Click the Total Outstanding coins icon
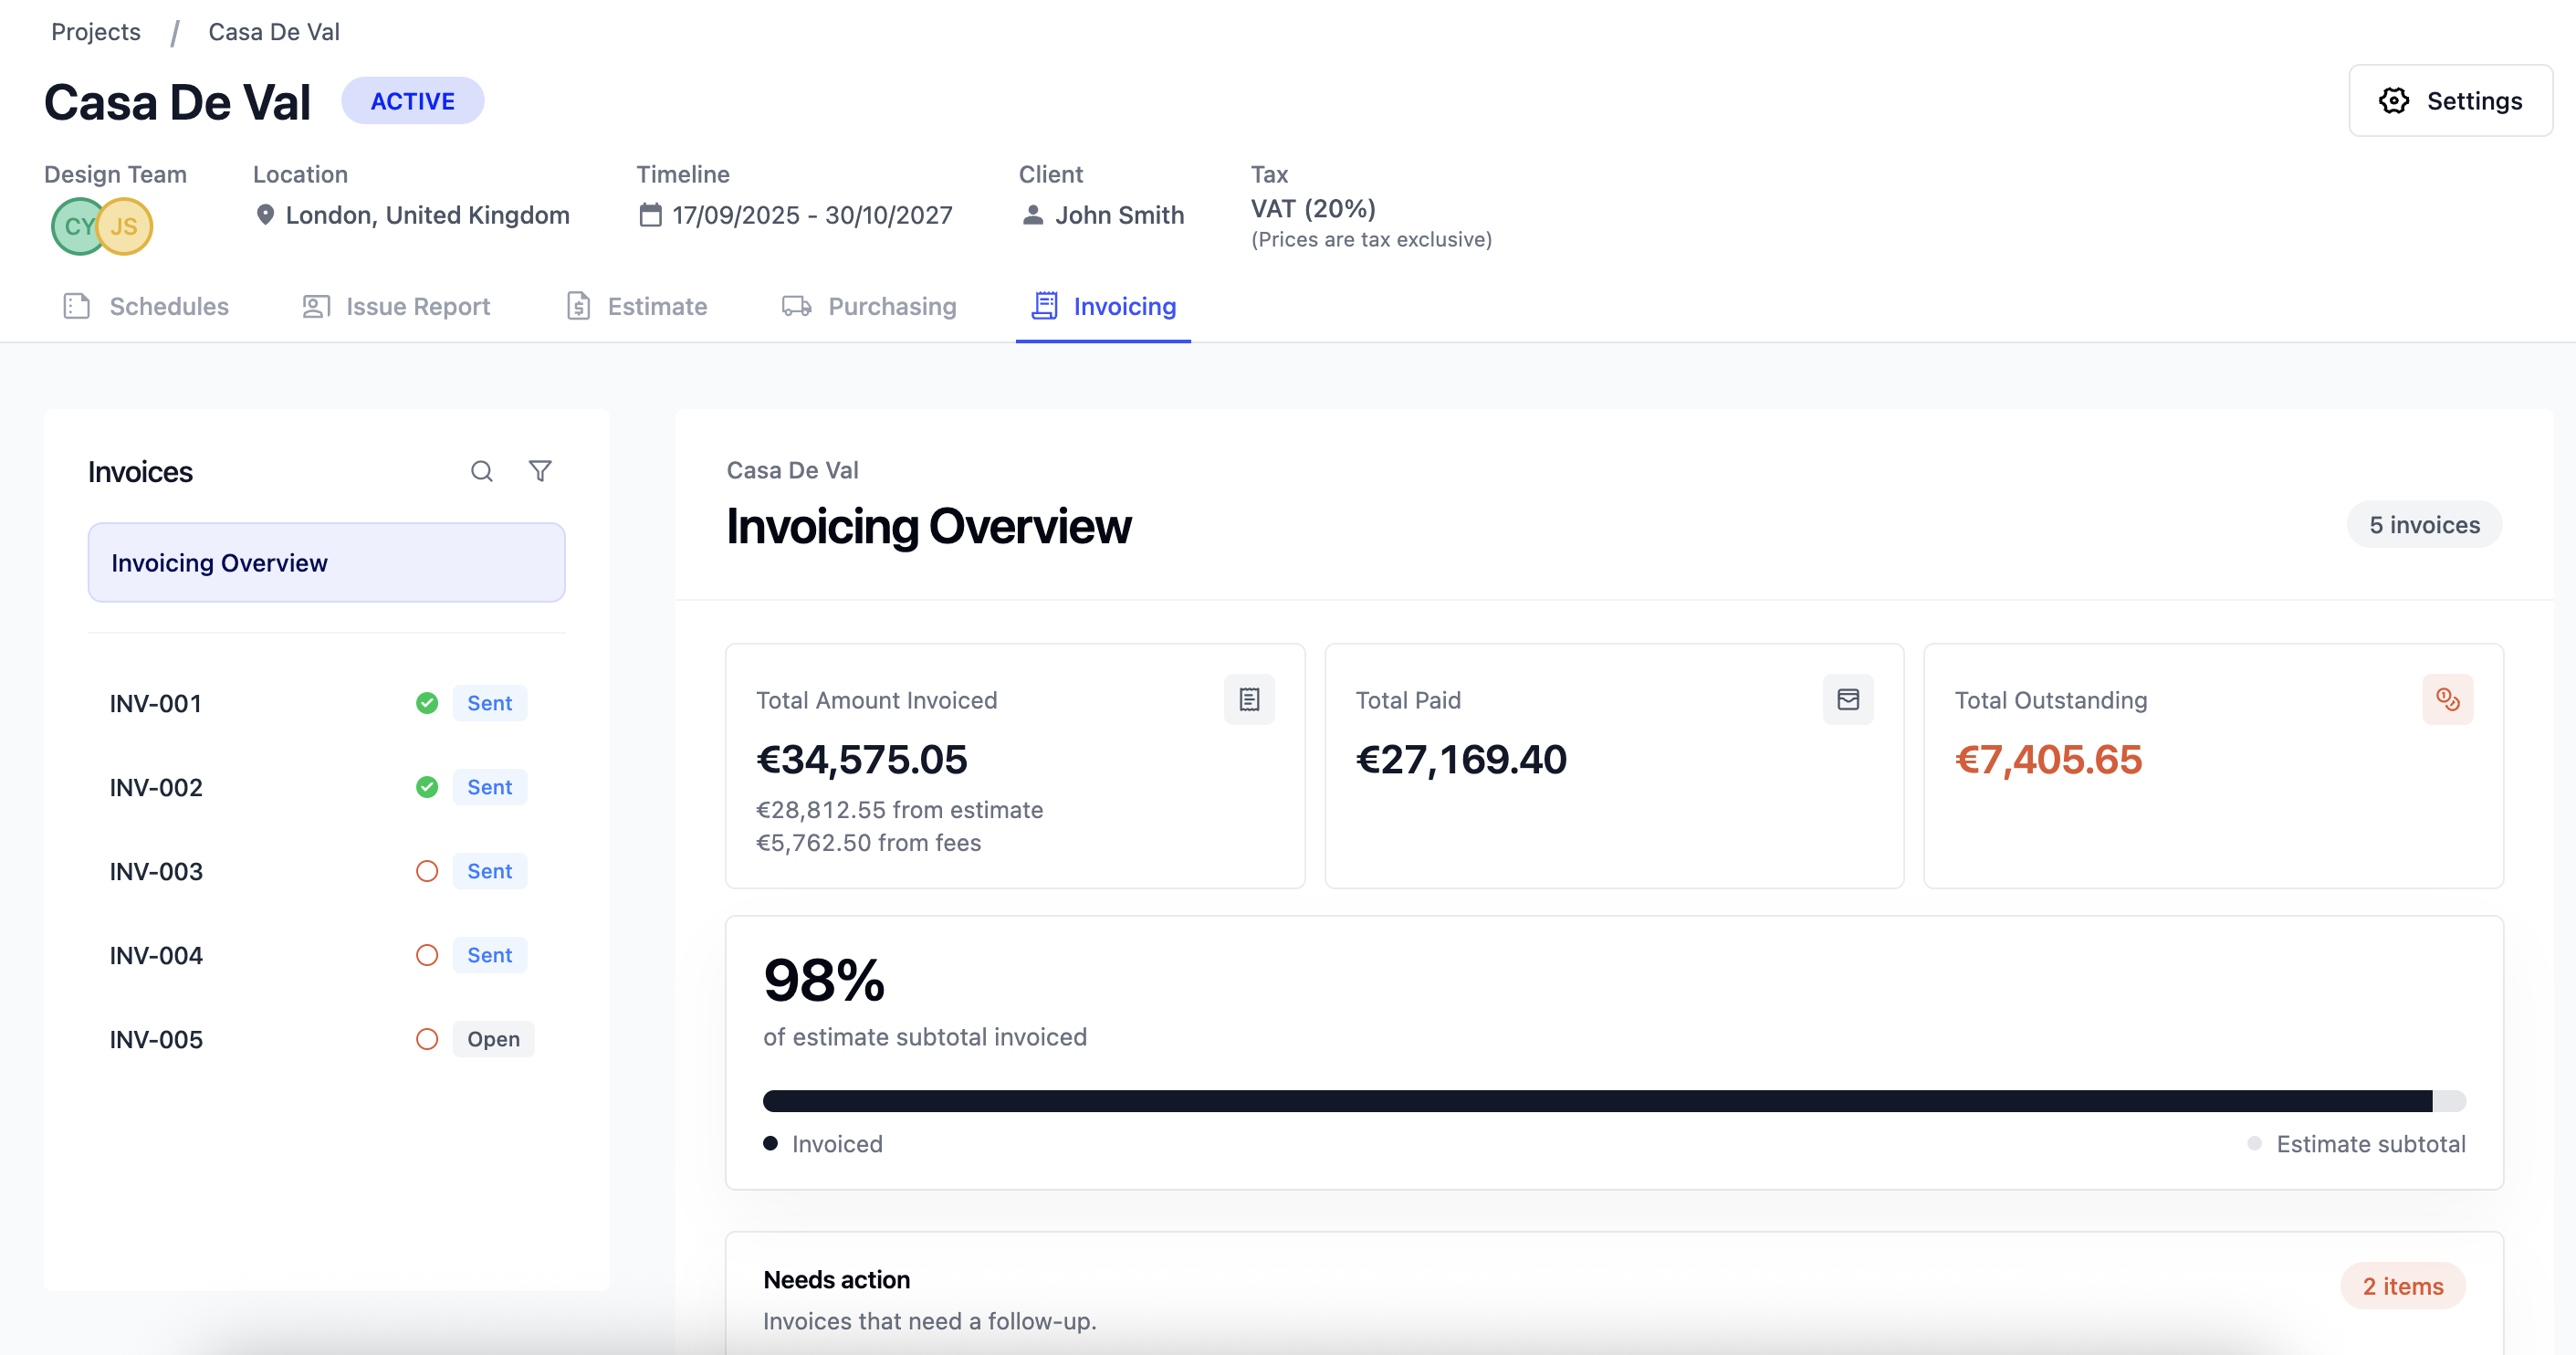This screenshot has height=1355, width=2576. [x=2447, y=699]
